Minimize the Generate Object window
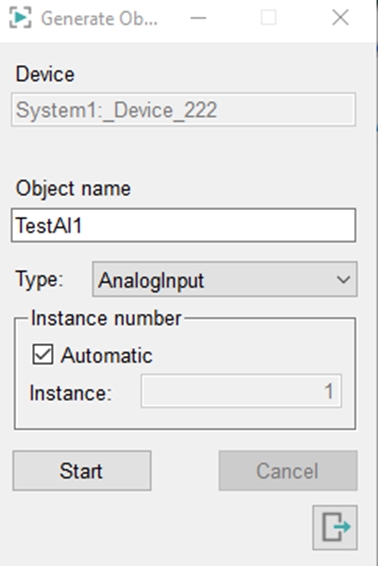Screen dimensions: 378x566 point(198,18)
